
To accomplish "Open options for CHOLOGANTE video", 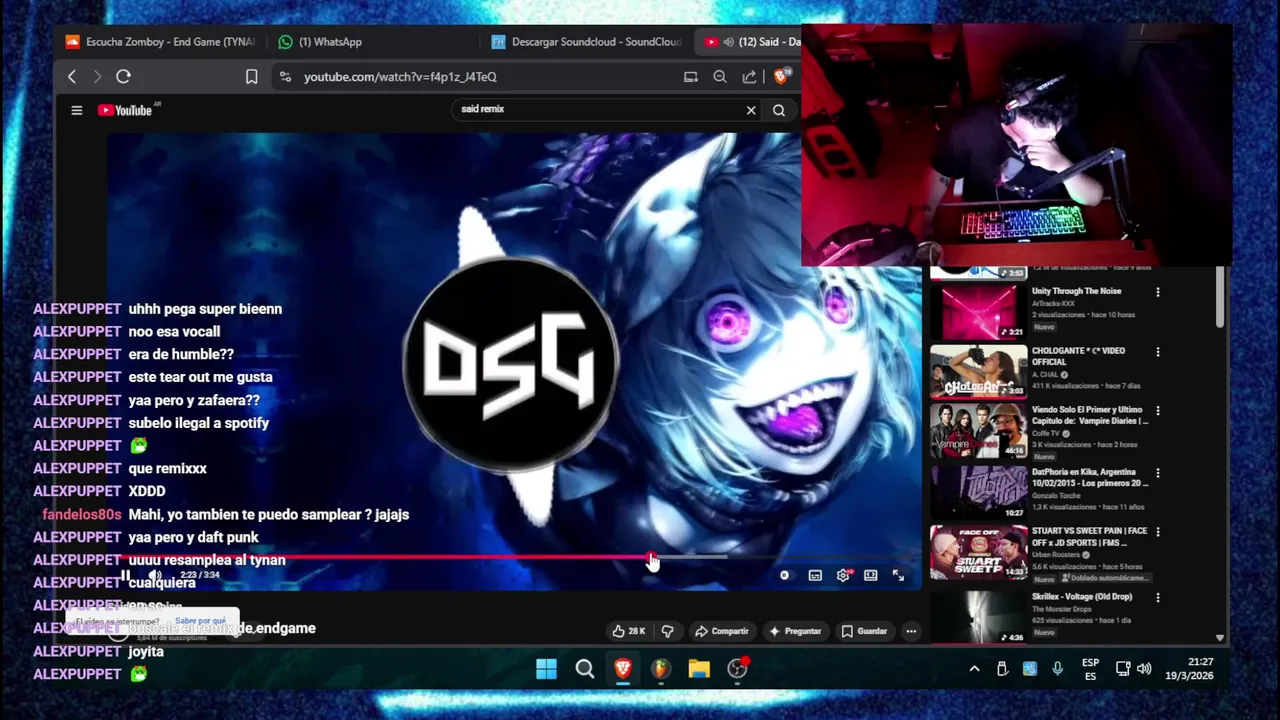I will pos(1158,352).
